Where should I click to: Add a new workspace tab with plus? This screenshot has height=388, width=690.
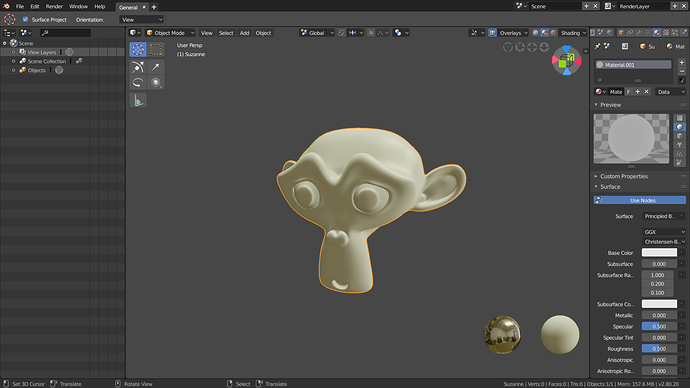[154, 7]
